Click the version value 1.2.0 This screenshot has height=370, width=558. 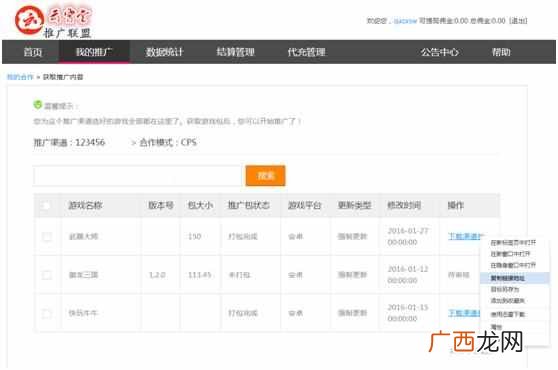coord(157,275)
